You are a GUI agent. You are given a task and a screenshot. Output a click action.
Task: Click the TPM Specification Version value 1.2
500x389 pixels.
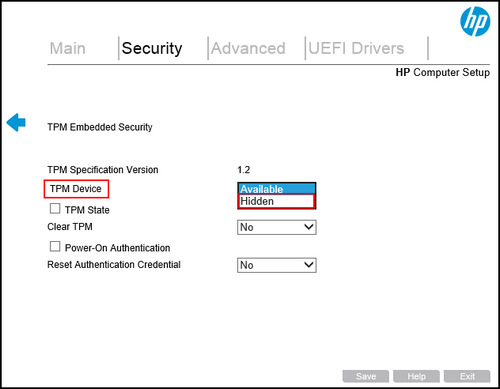pos(244,170)
